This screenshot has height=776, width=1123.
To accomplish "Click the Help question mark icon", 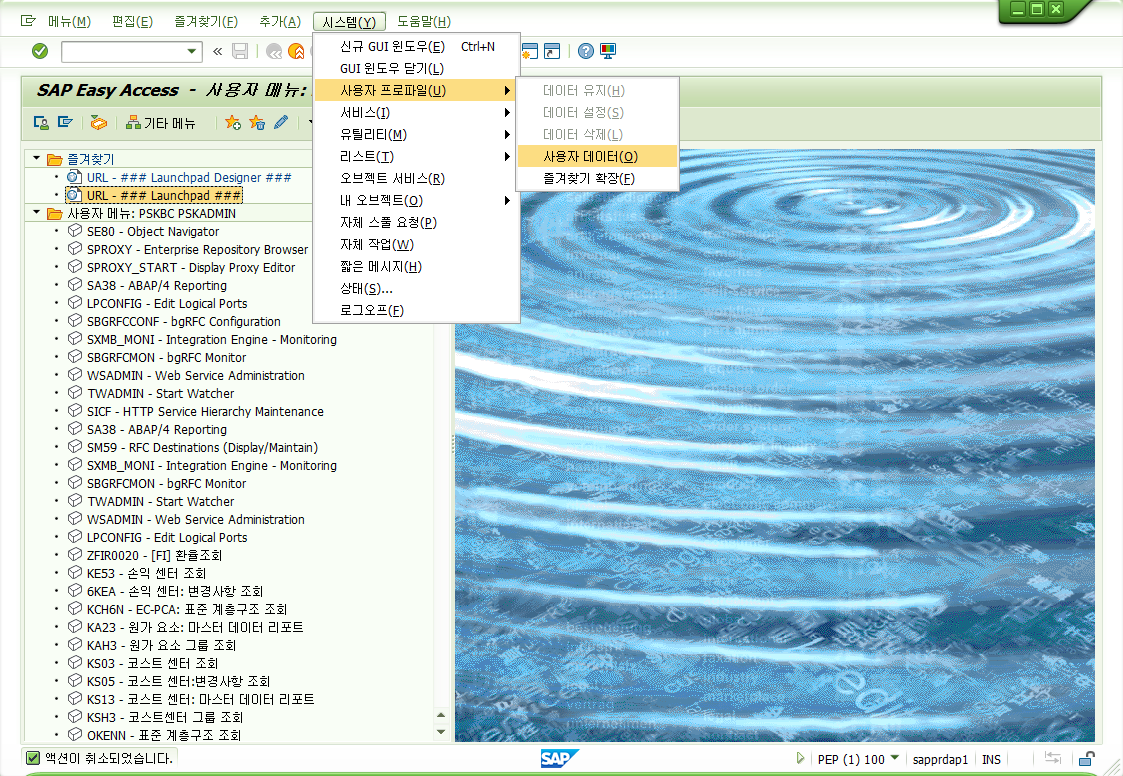I will point(586,51).
